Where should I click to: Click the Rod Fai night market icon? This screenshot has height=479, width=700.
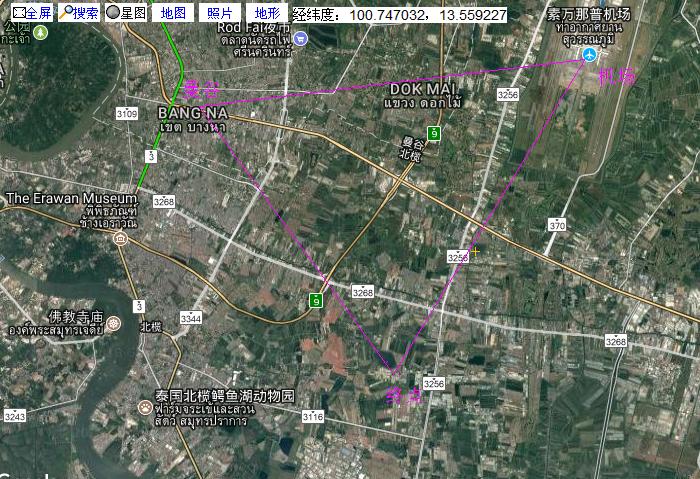300,38
